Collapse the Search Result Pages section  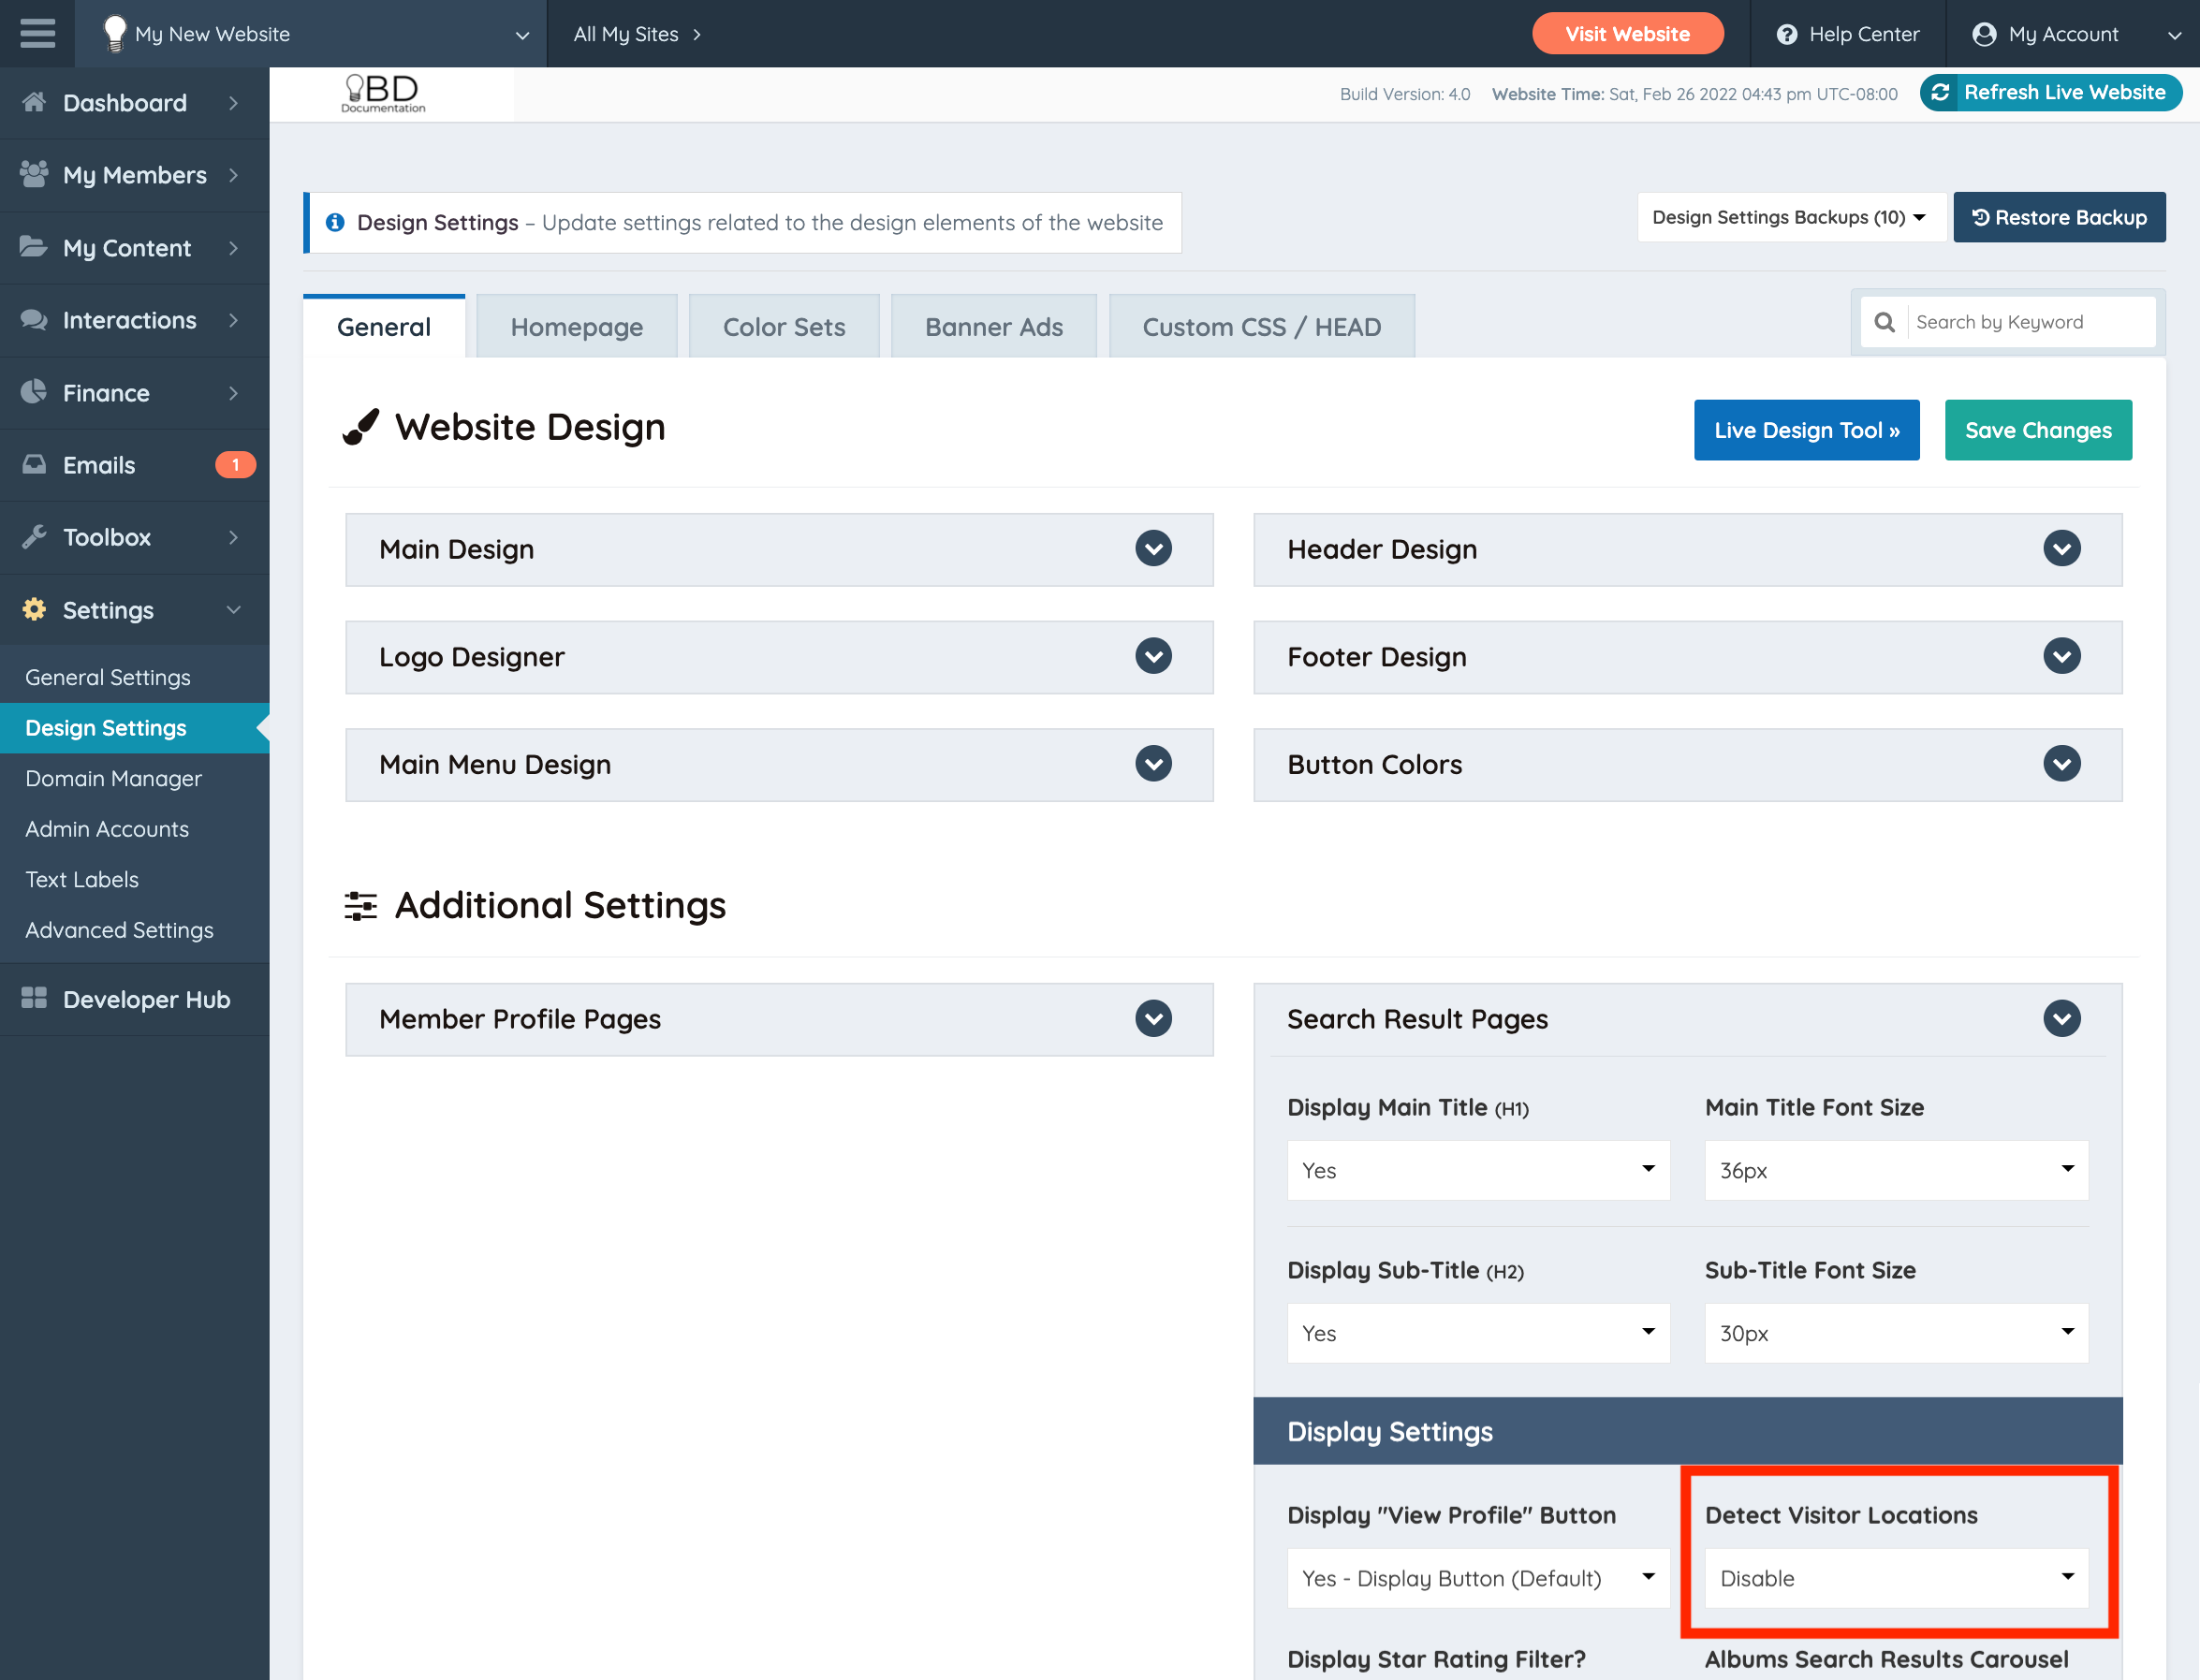(2061, 1019)
